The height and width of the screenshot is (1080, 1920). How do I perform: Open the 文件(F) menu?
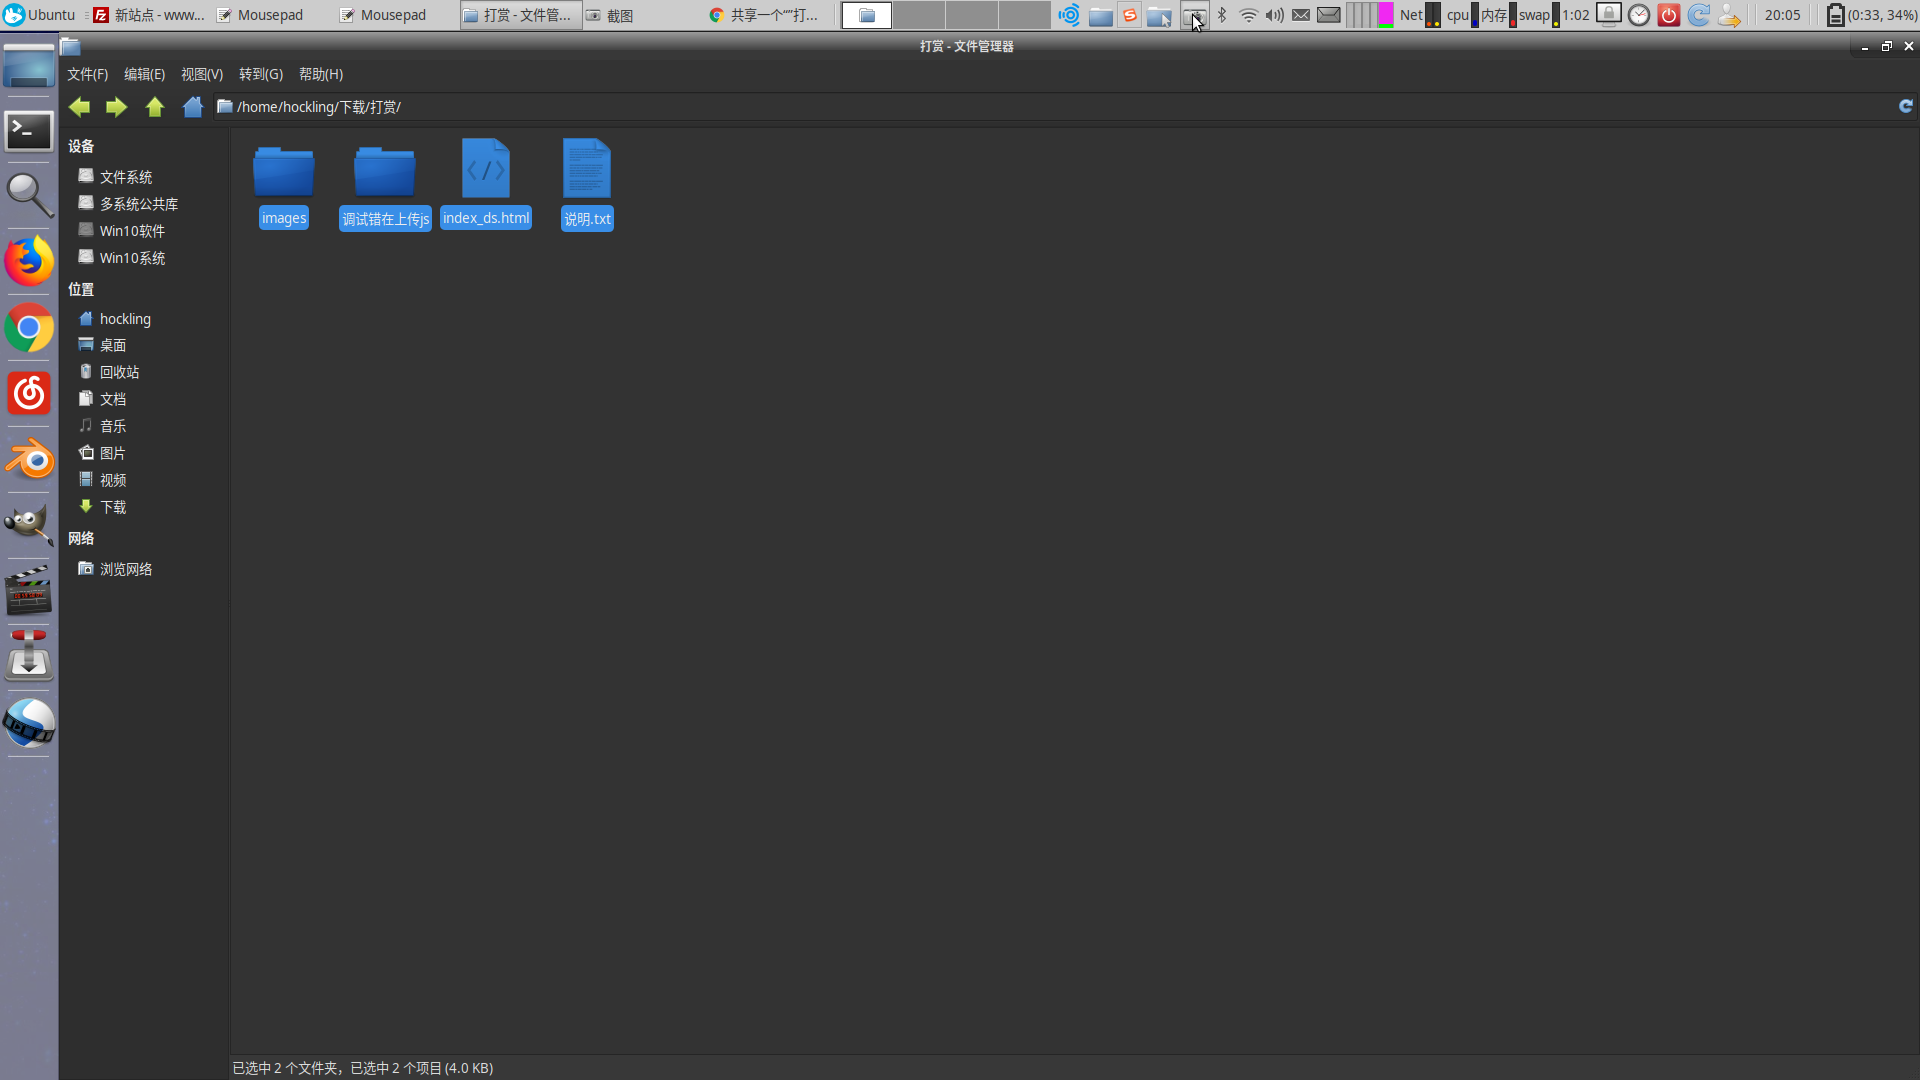(x=88, y=74)
